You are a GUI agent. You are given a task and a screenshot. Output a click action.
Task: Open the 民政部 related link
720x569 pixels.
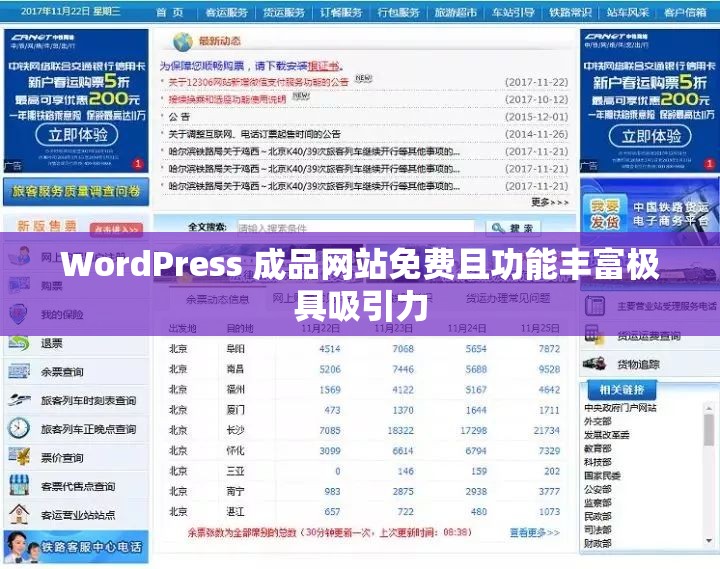(597, 516)
